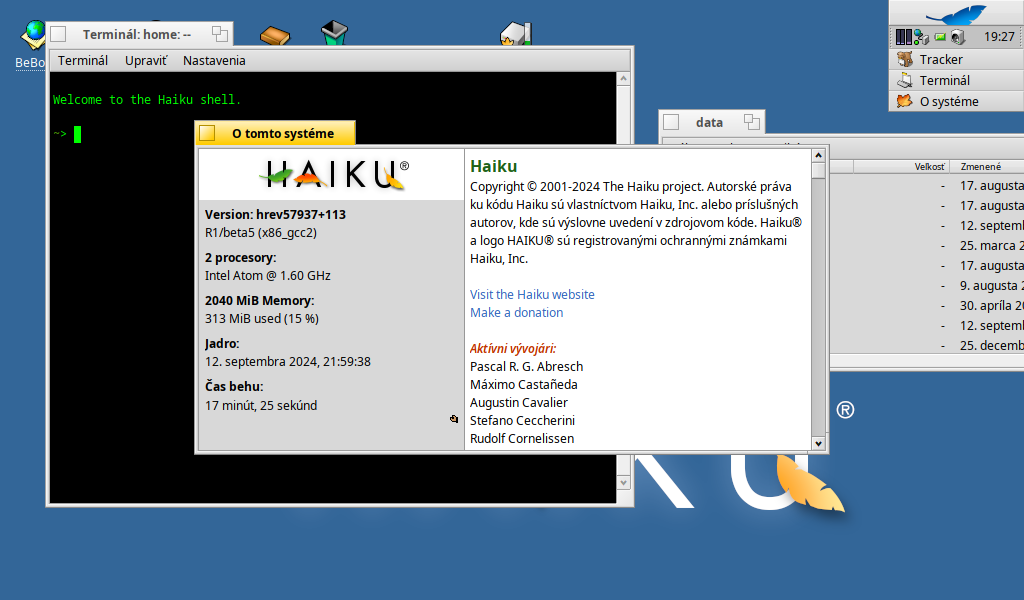Click the Version: hrev57937+113 text

pos(276,215)
